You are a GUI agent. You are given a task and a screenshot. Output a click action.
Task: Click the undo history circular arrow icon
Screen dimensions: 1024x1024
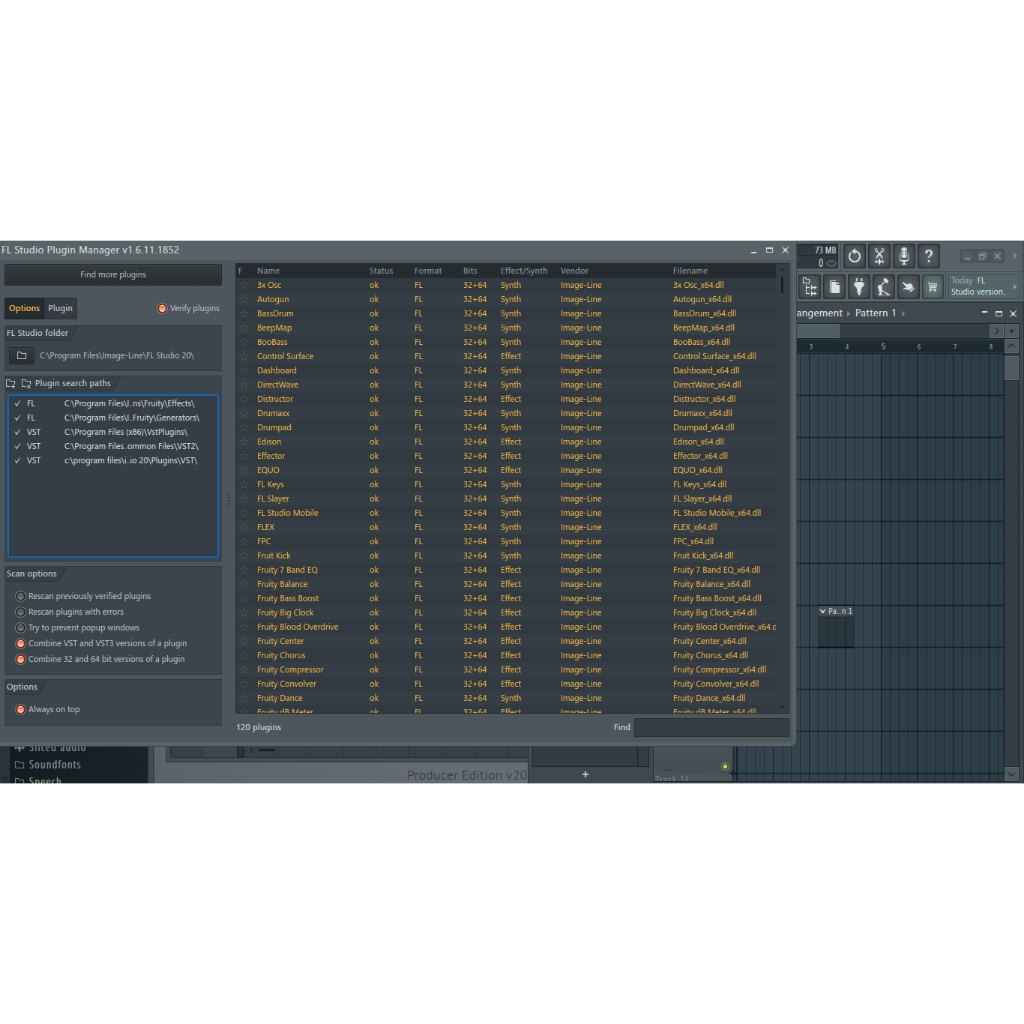854,256
